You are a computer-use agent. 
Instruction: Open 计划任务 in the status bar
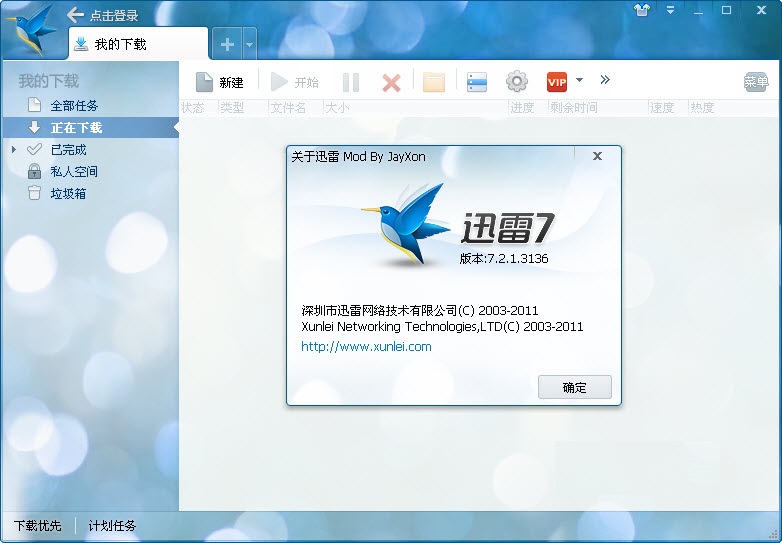tap(112, 526)
